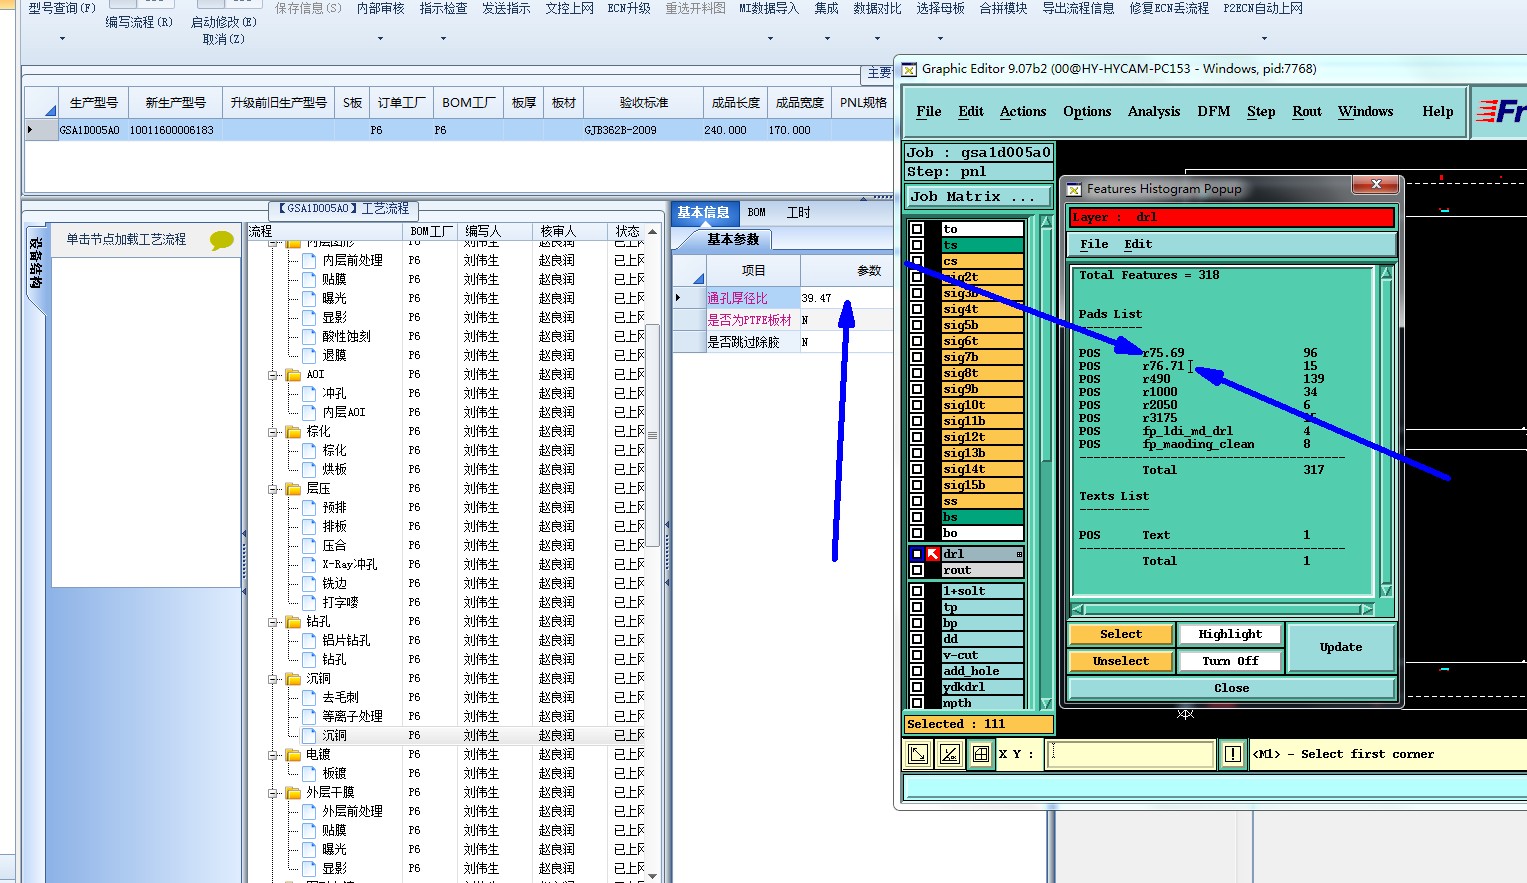
Task: Click the zoom-window icon left of X Y field
Action: (918, 754)
